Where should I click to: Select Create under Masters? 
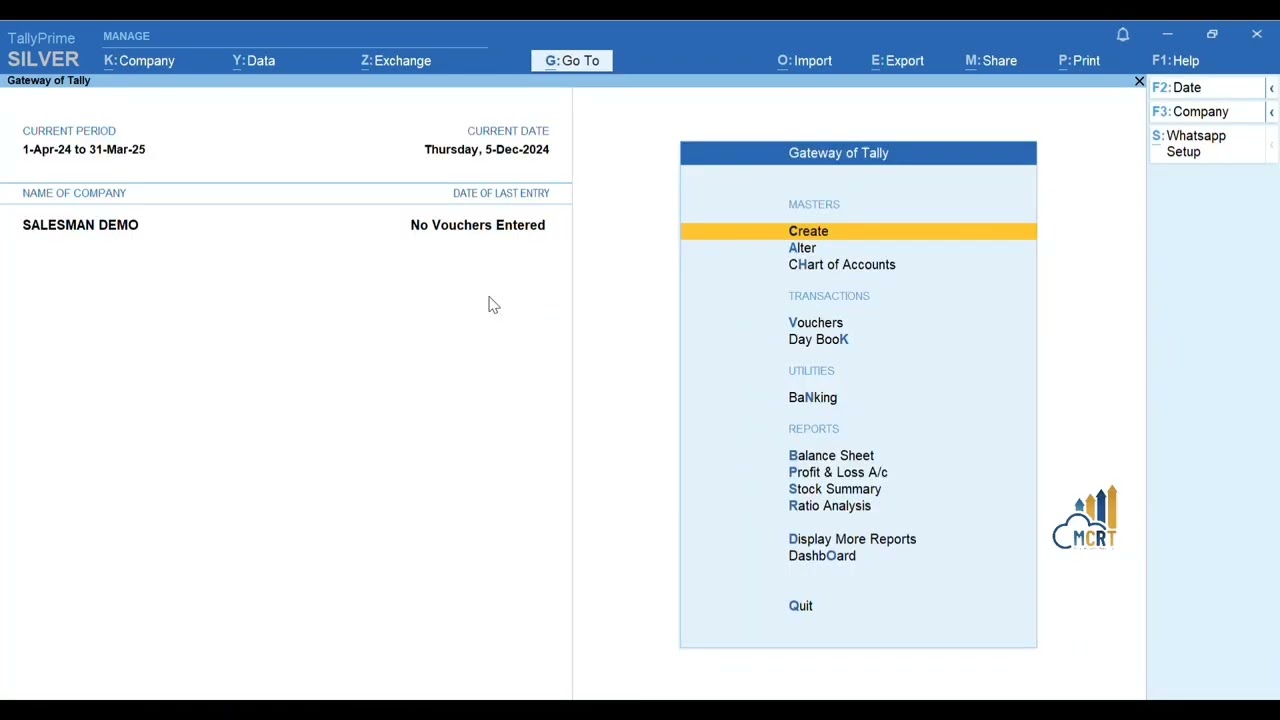pos(858,231)
